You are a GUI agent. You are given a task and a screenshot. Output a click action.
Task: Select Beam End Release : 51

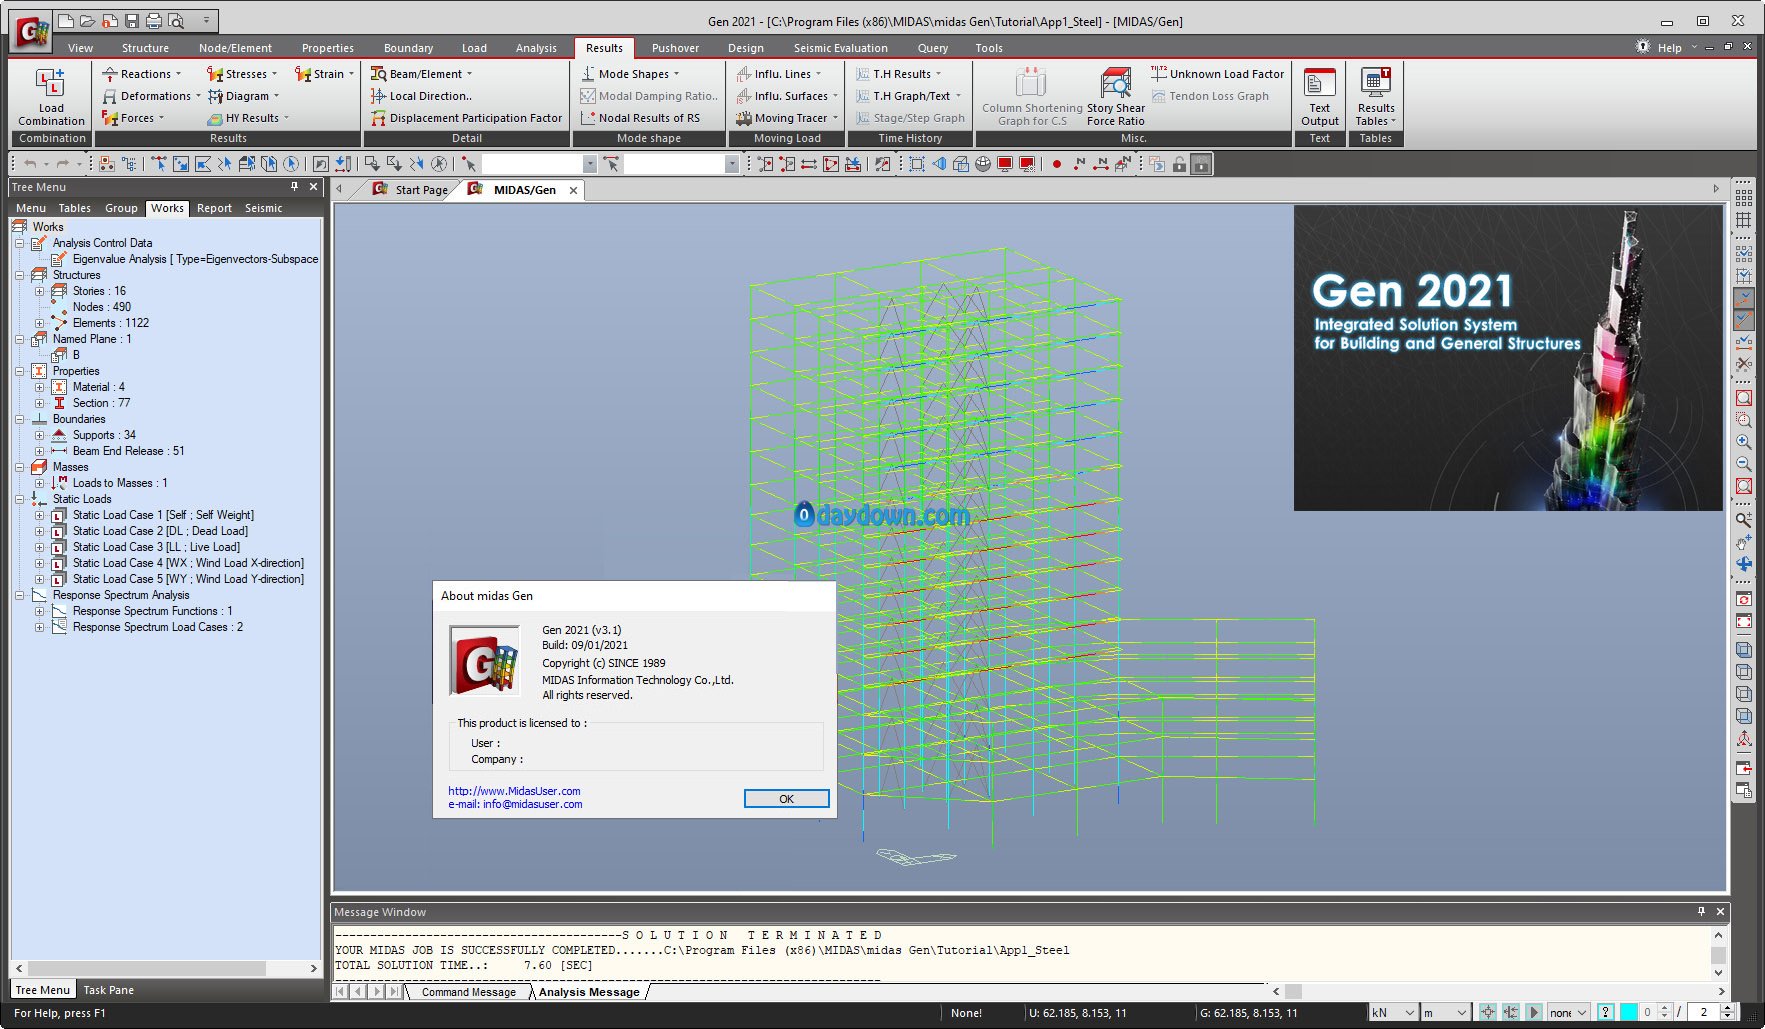[x=128, y=451]
